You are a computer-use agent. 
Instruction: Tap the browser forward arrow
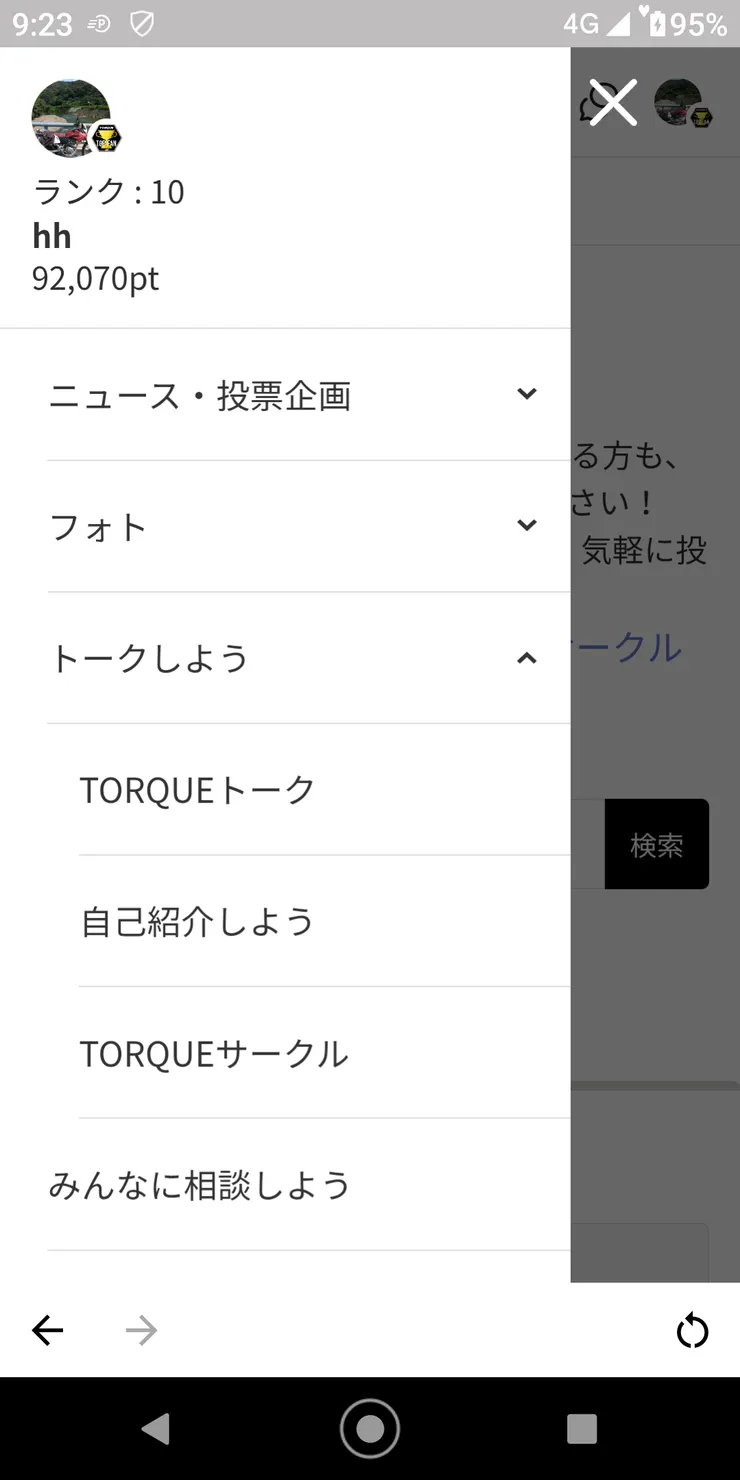point(141,1330)
